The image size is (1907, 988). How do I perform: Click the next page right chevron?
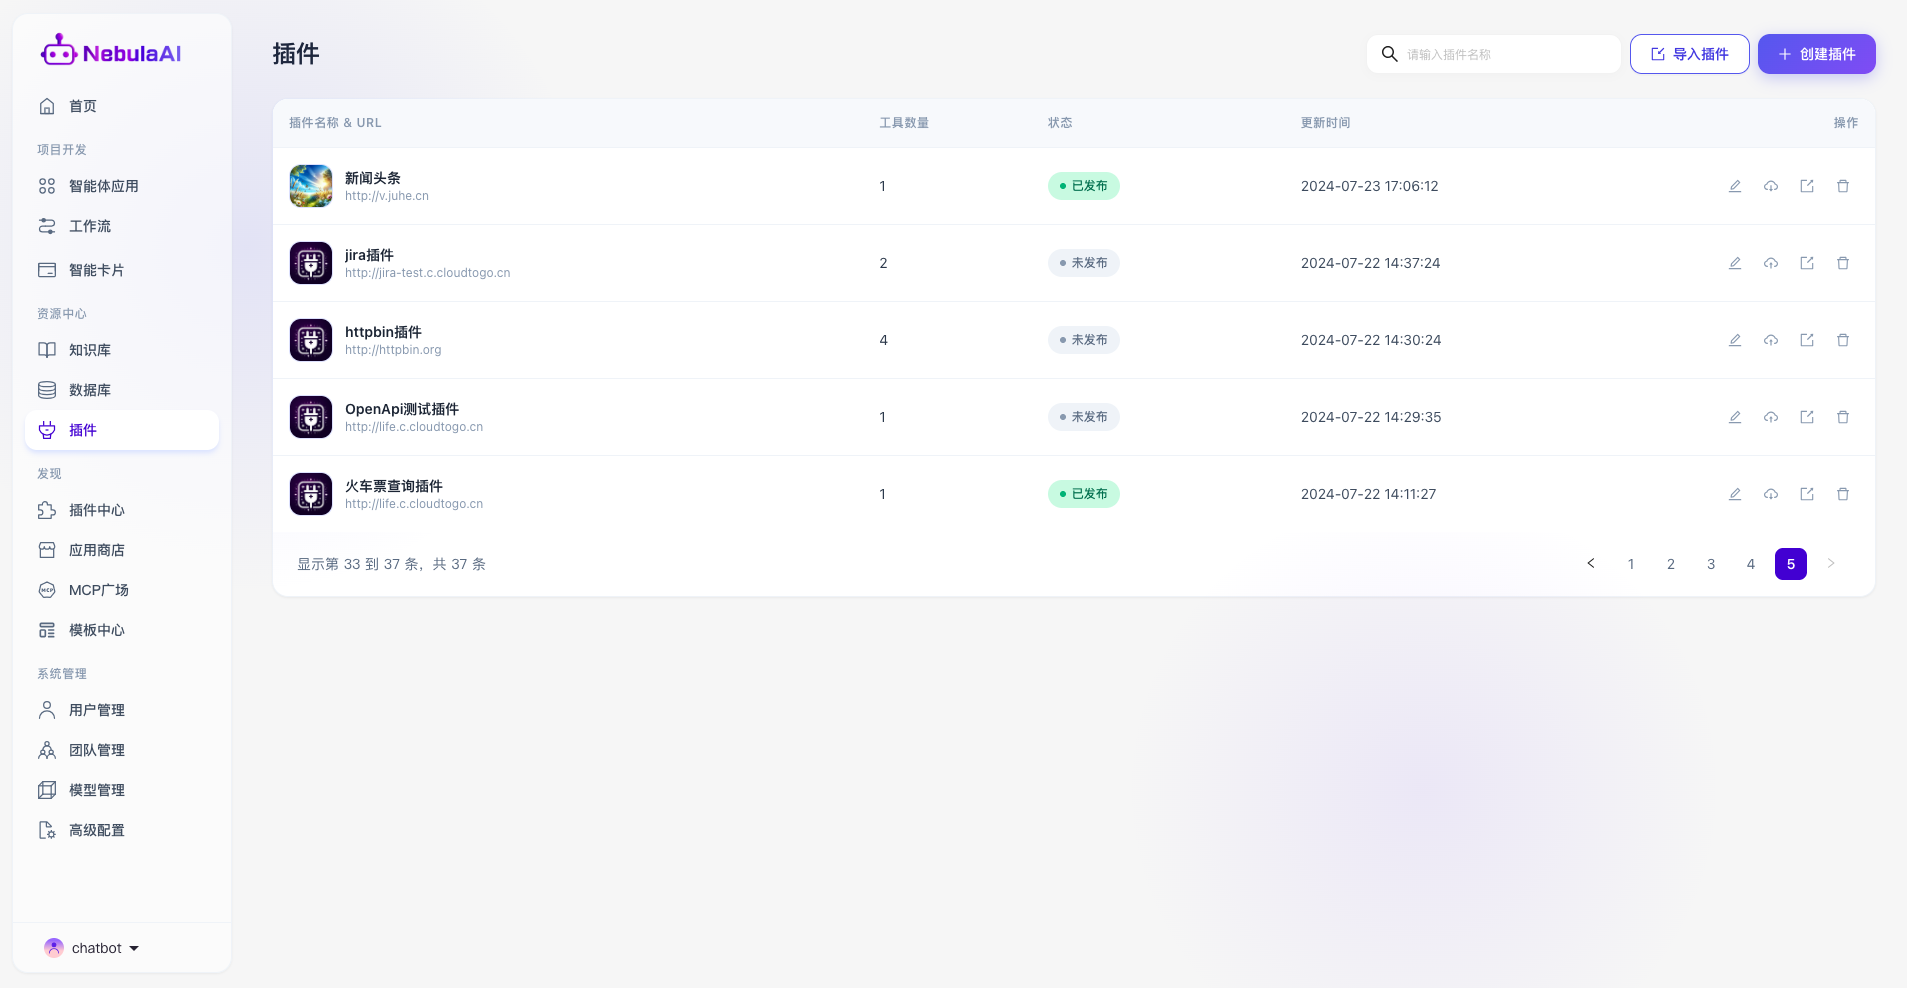[1831, 563]
